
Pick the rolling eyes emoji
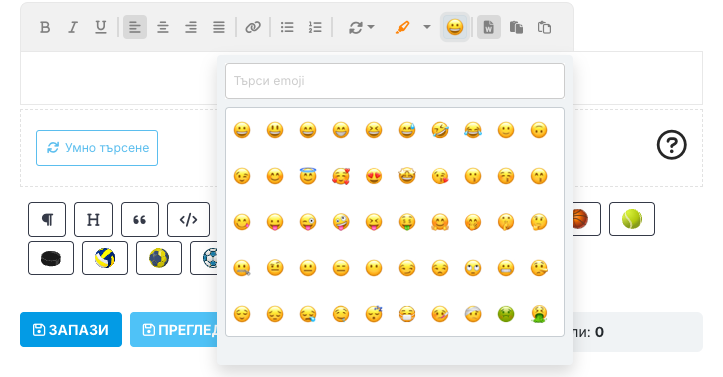(x=473, y=268)
